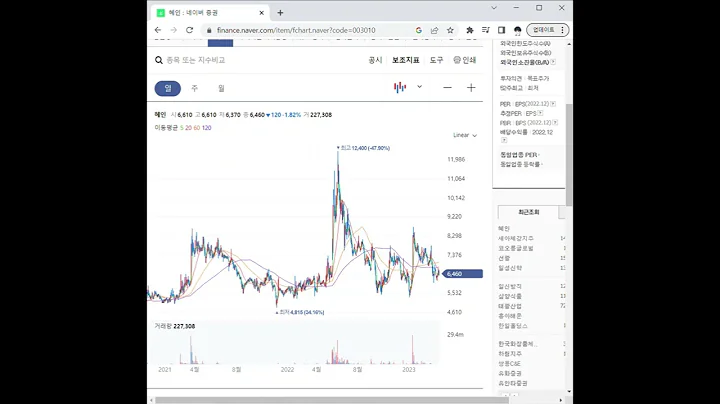Click the PER EPS(2022.12) info icon

(553, 104)
